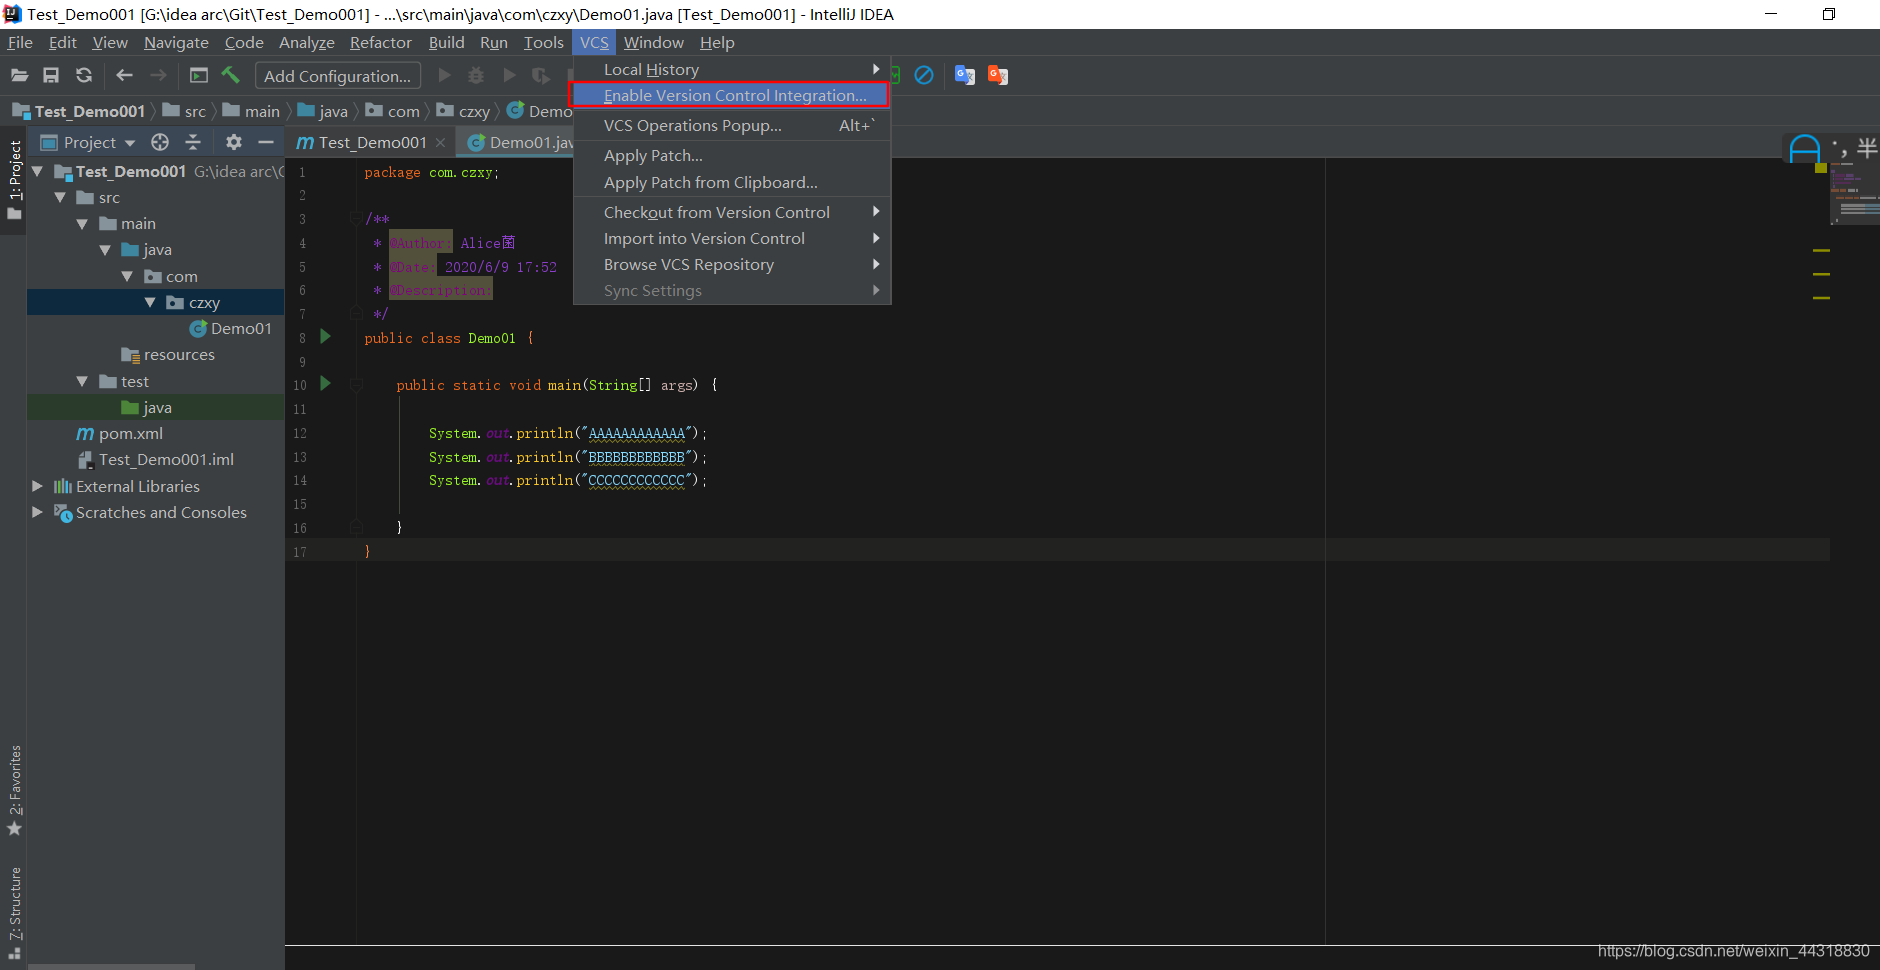Collapse the com package
Viewport: 1880px width, 970px height.
(x=127, y=276)
